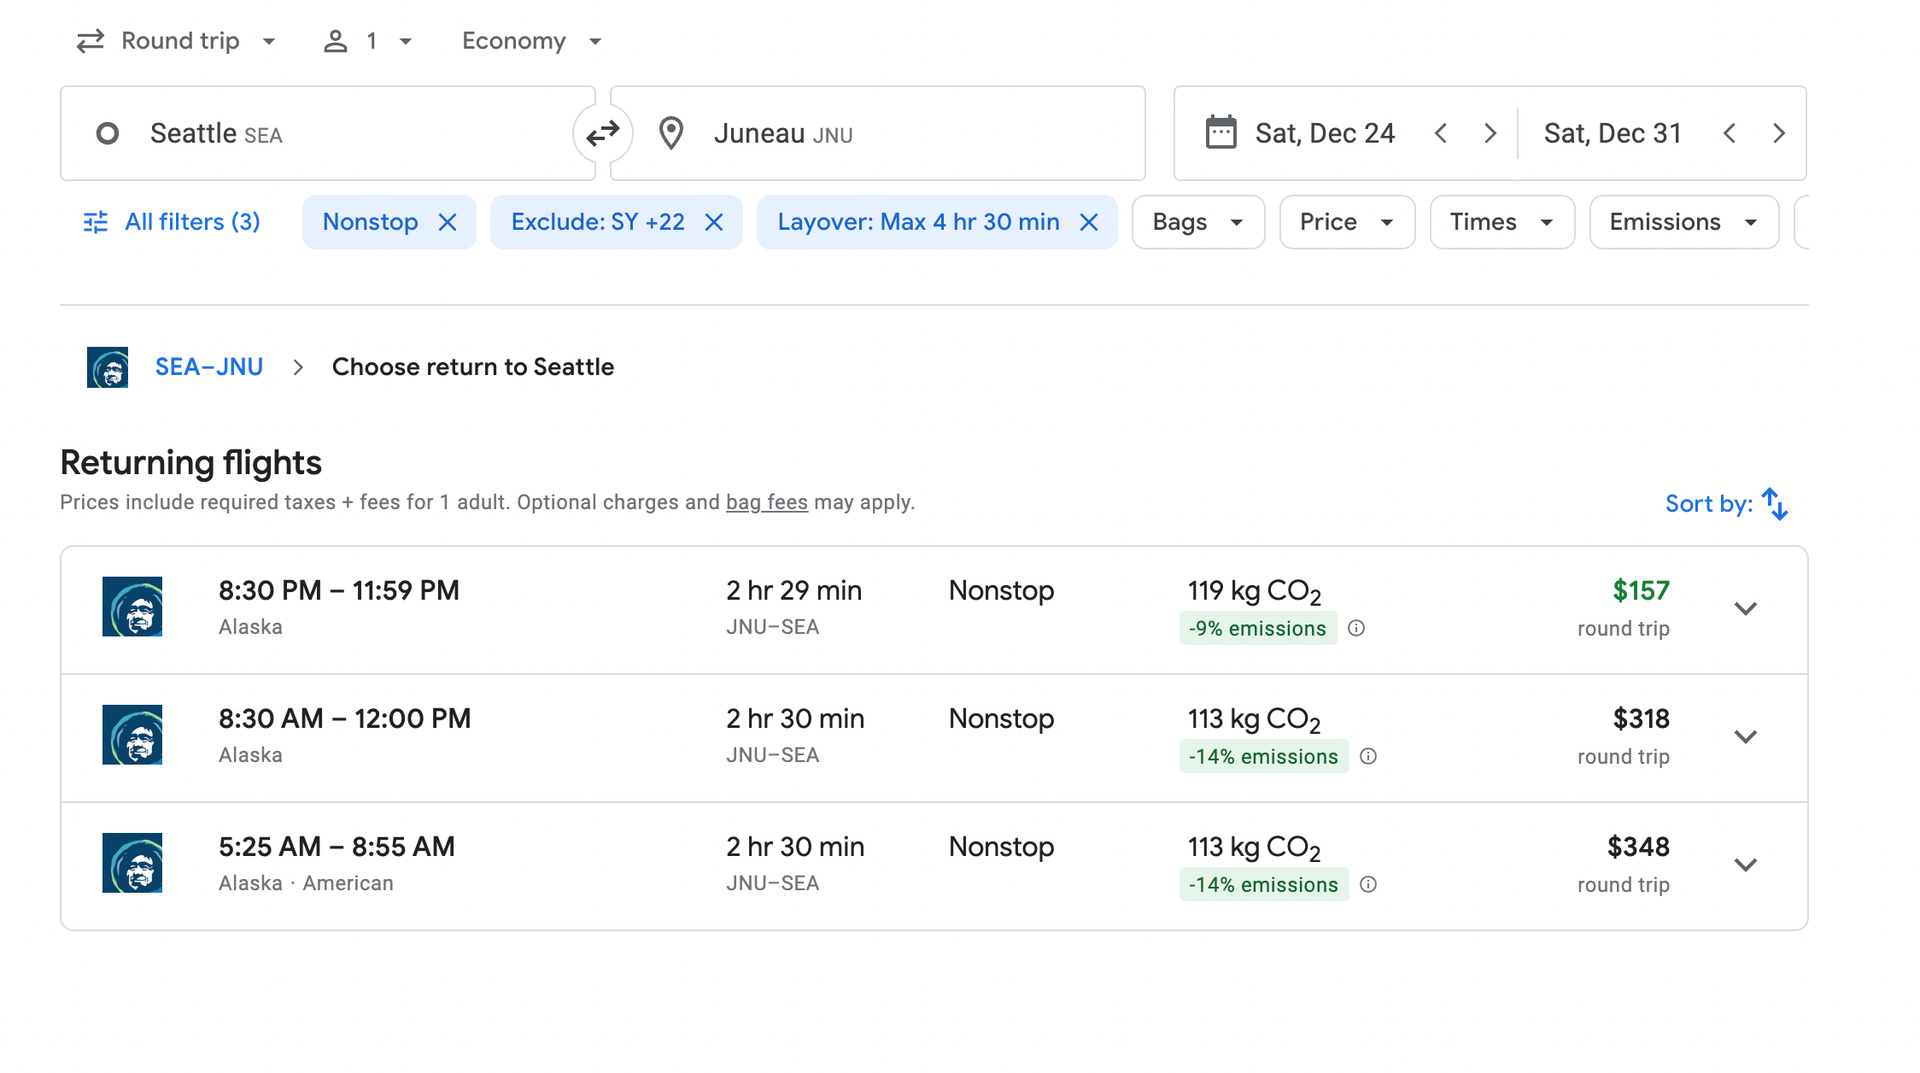Expand details for the $157 flight
Image resolution: width=1920 pixels, height=1073 pixels.
1746,608
